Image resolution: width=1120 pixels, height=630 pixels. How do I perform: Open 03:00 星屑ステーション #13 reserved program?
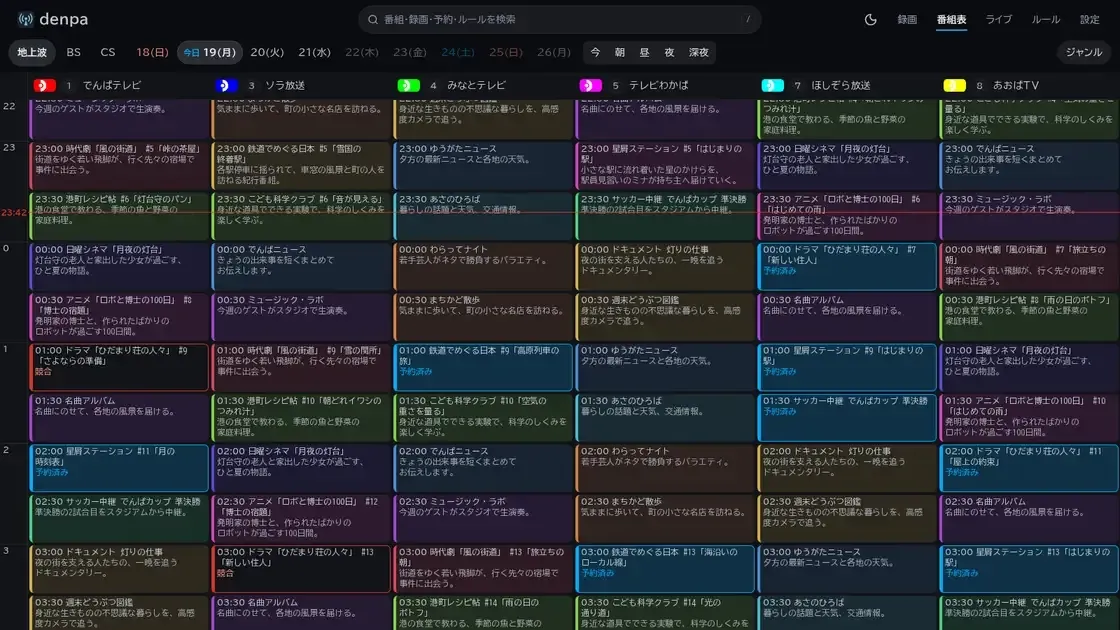[x=1029, y=569]
